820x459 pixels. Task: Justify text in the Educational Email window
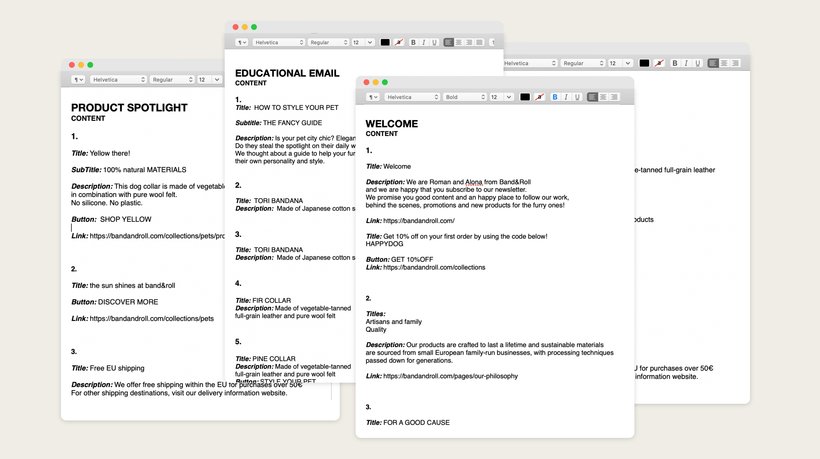(x=480, y=42)
